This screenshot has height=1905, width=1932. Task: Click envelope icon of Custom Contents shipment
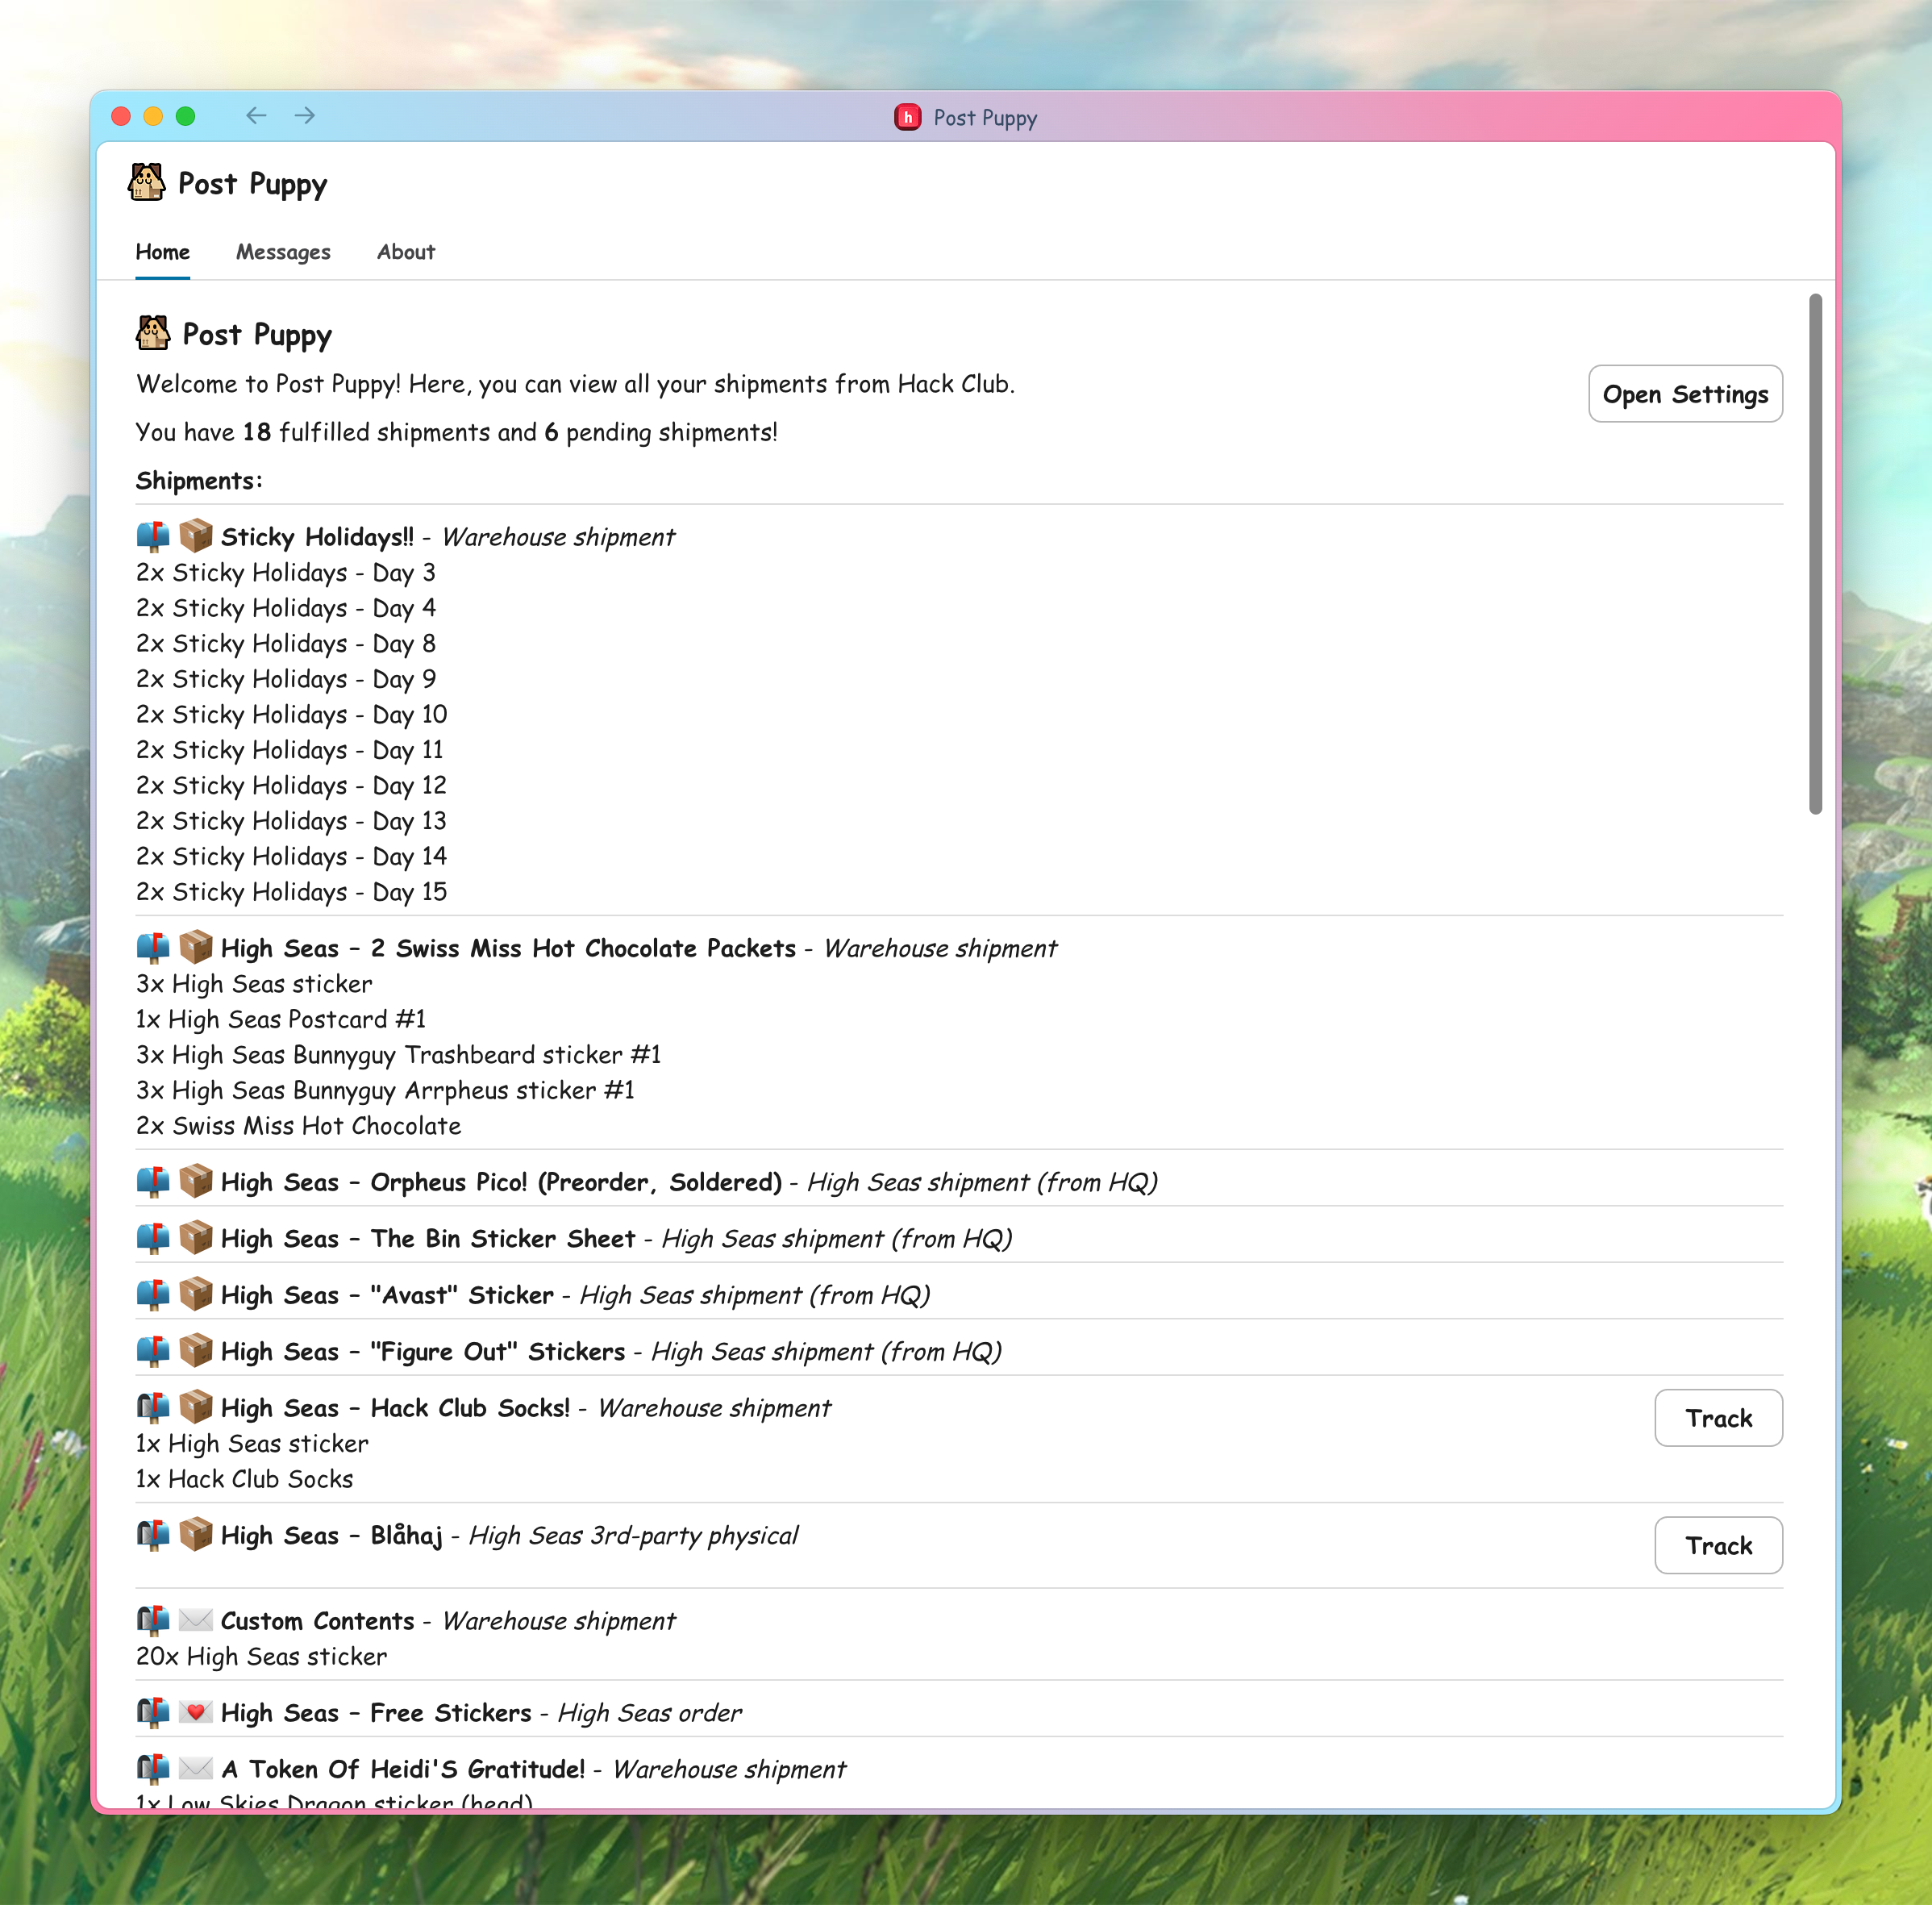pyautogui.click(x=196, y=1620)
